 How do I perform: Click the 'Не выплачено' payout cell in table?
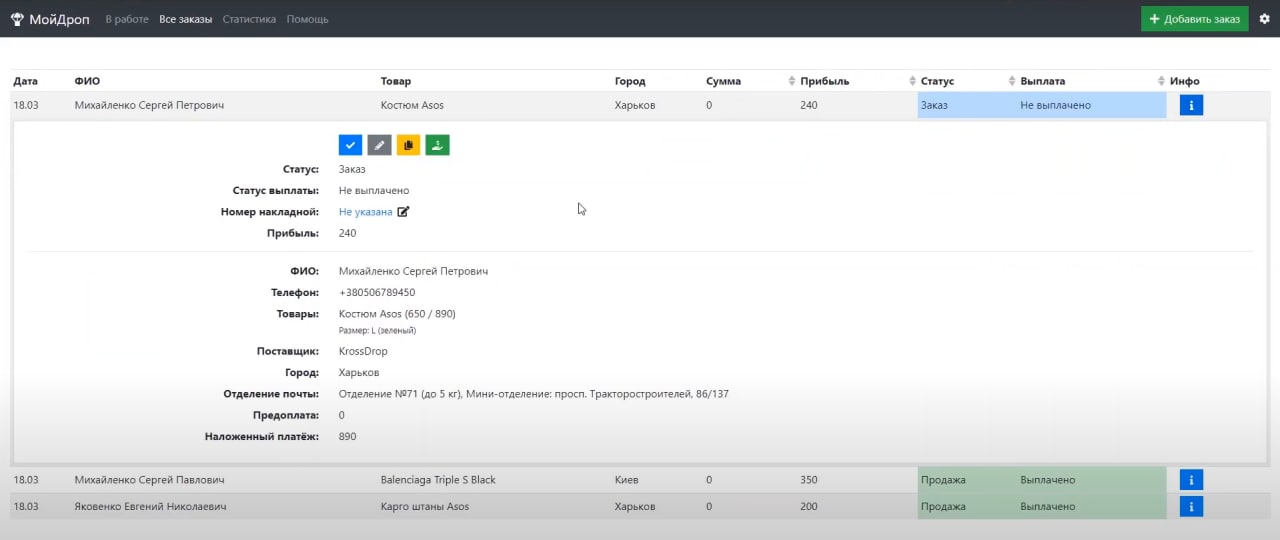click(1090, 105)
